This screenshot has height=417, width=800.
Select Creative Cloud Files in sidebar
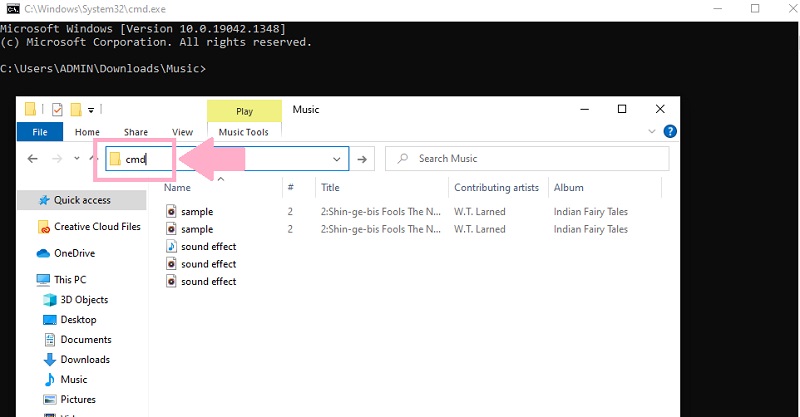click(x=96, y=227)
